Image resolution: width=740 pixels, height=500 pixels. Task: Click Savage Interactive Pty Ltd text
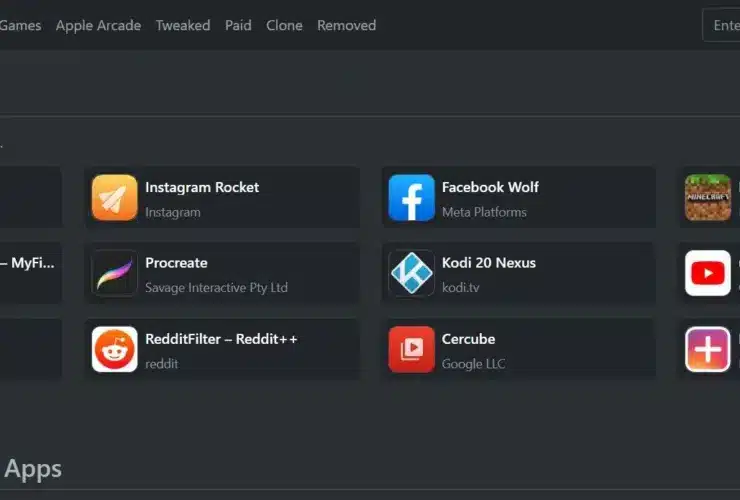click(216, 288)
